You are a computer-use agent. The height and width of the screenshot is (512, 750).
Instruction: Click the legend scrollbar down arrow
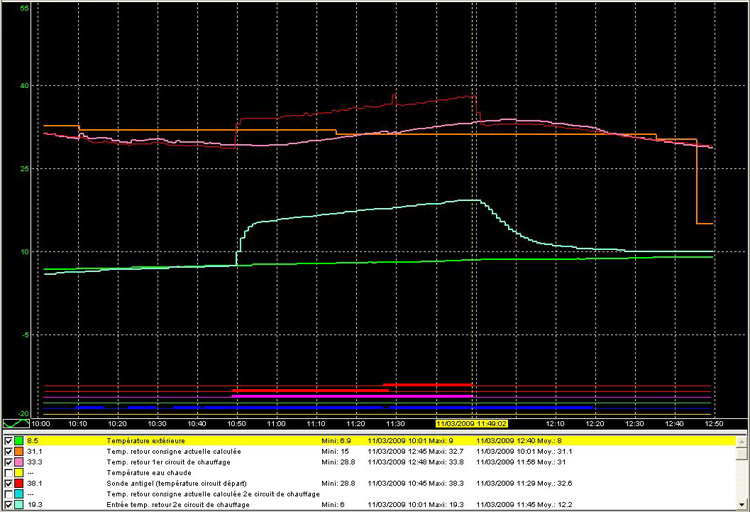coord(741,505)
